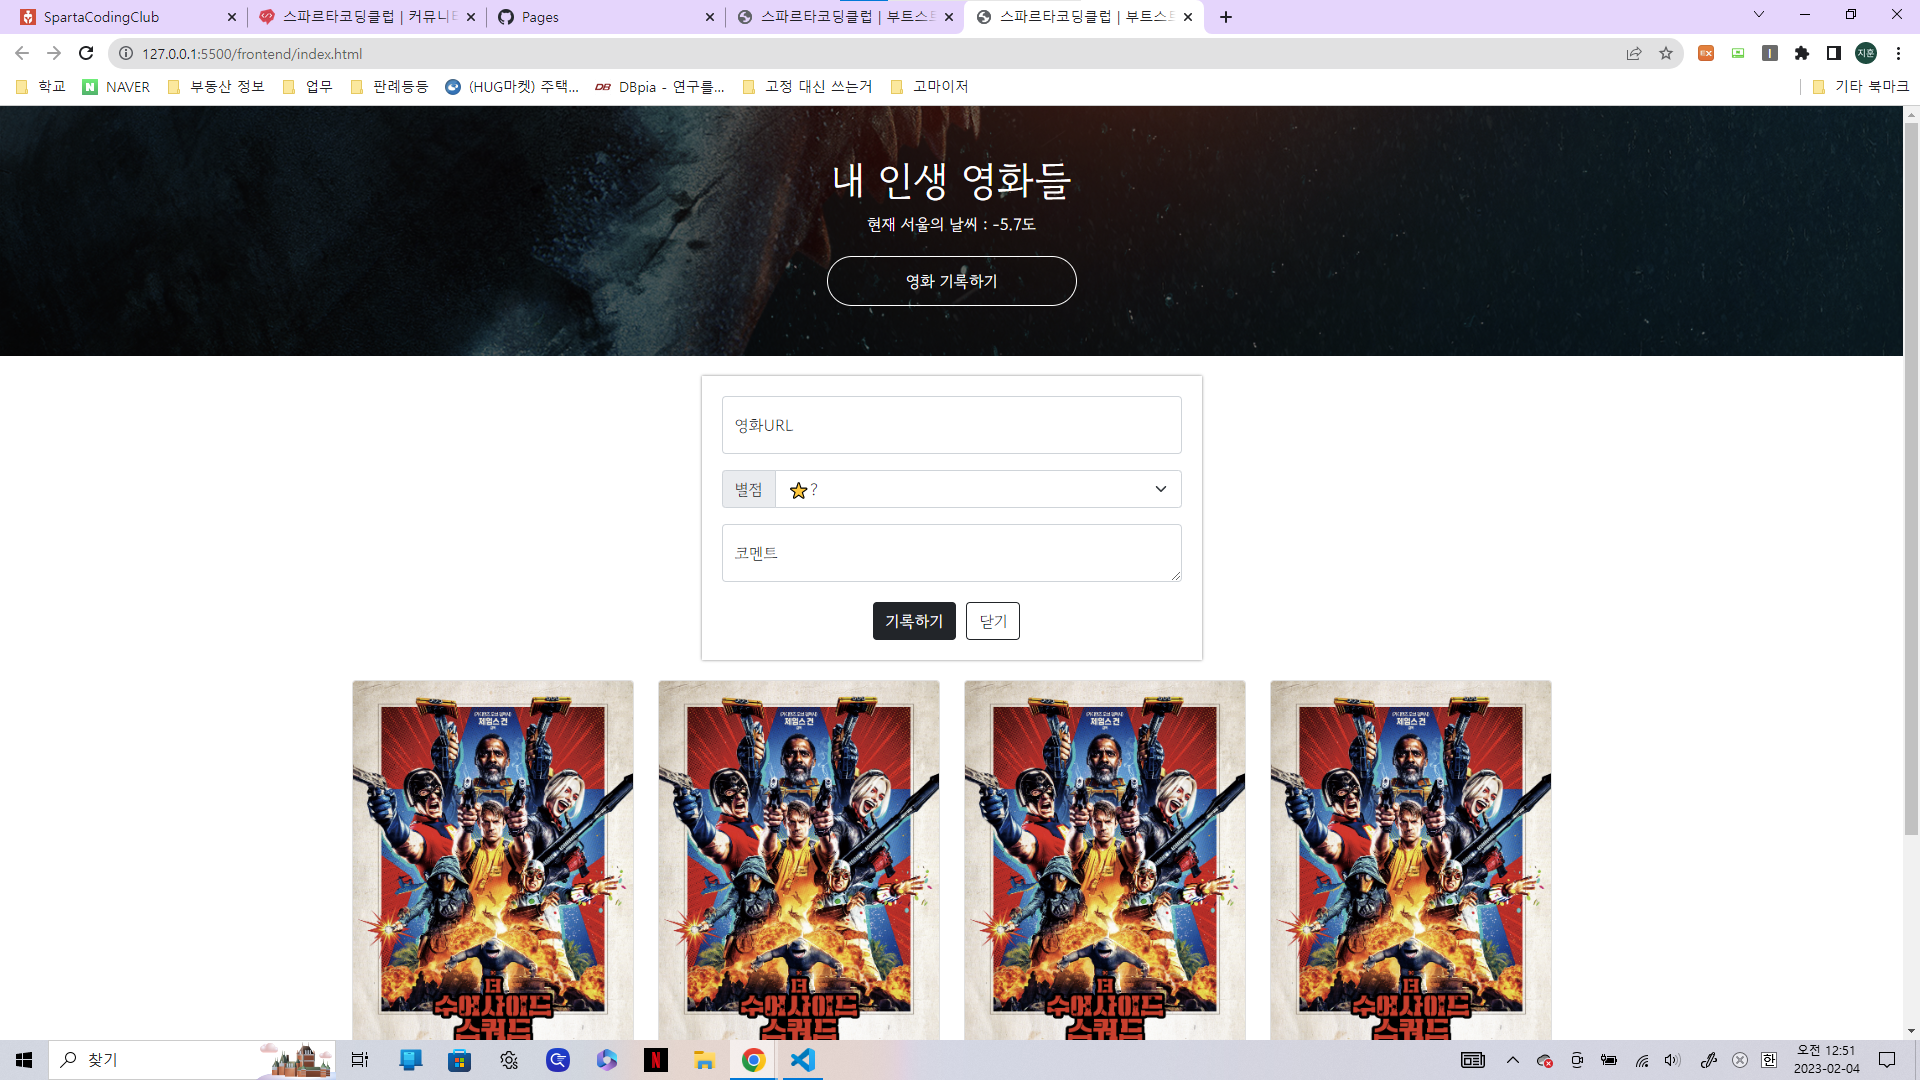Toggle the browser side panel
Image resolution: width=1920 pixels, height=1080 pixels.
pyautogui.click(x=1834, y=53)
